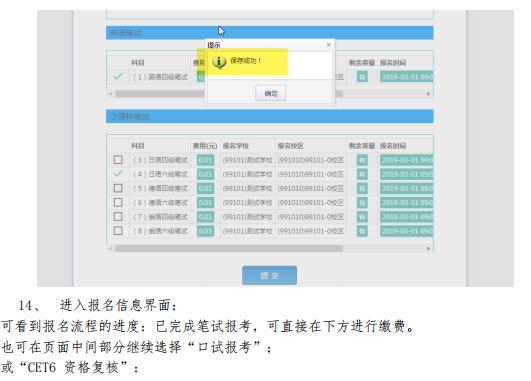
Task: Click the (99101)测试学校 cell in row (6)
Action: coord(247,203)
